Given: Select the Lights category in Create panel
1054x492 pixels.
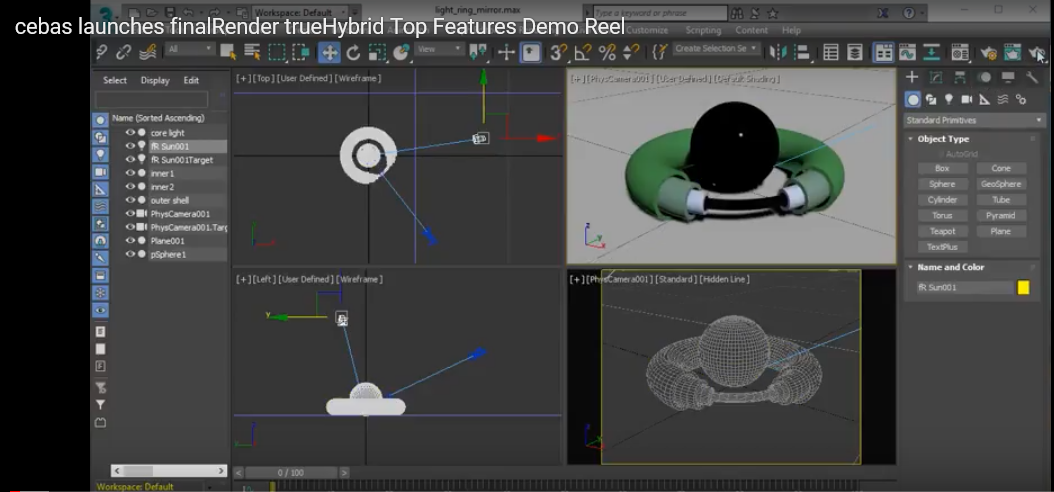Looking at the screenshot, I should (948, 99).
